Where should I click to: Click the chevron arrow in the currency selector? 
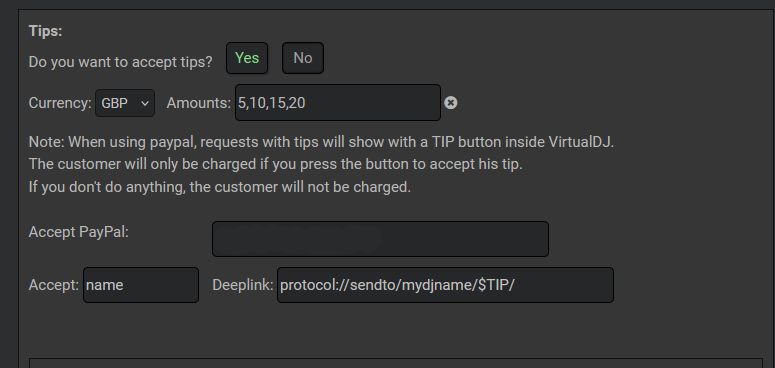pos(144,103)
